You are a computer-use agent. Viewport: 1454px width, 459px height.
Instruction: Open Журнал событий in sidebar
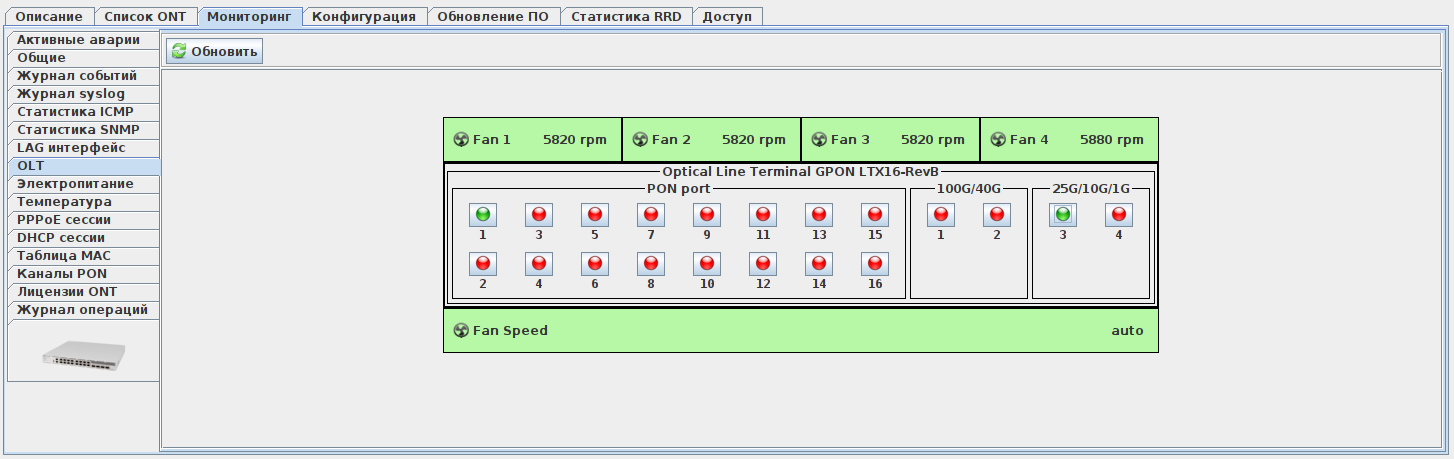pyautogui.click(x=83, y=76)
